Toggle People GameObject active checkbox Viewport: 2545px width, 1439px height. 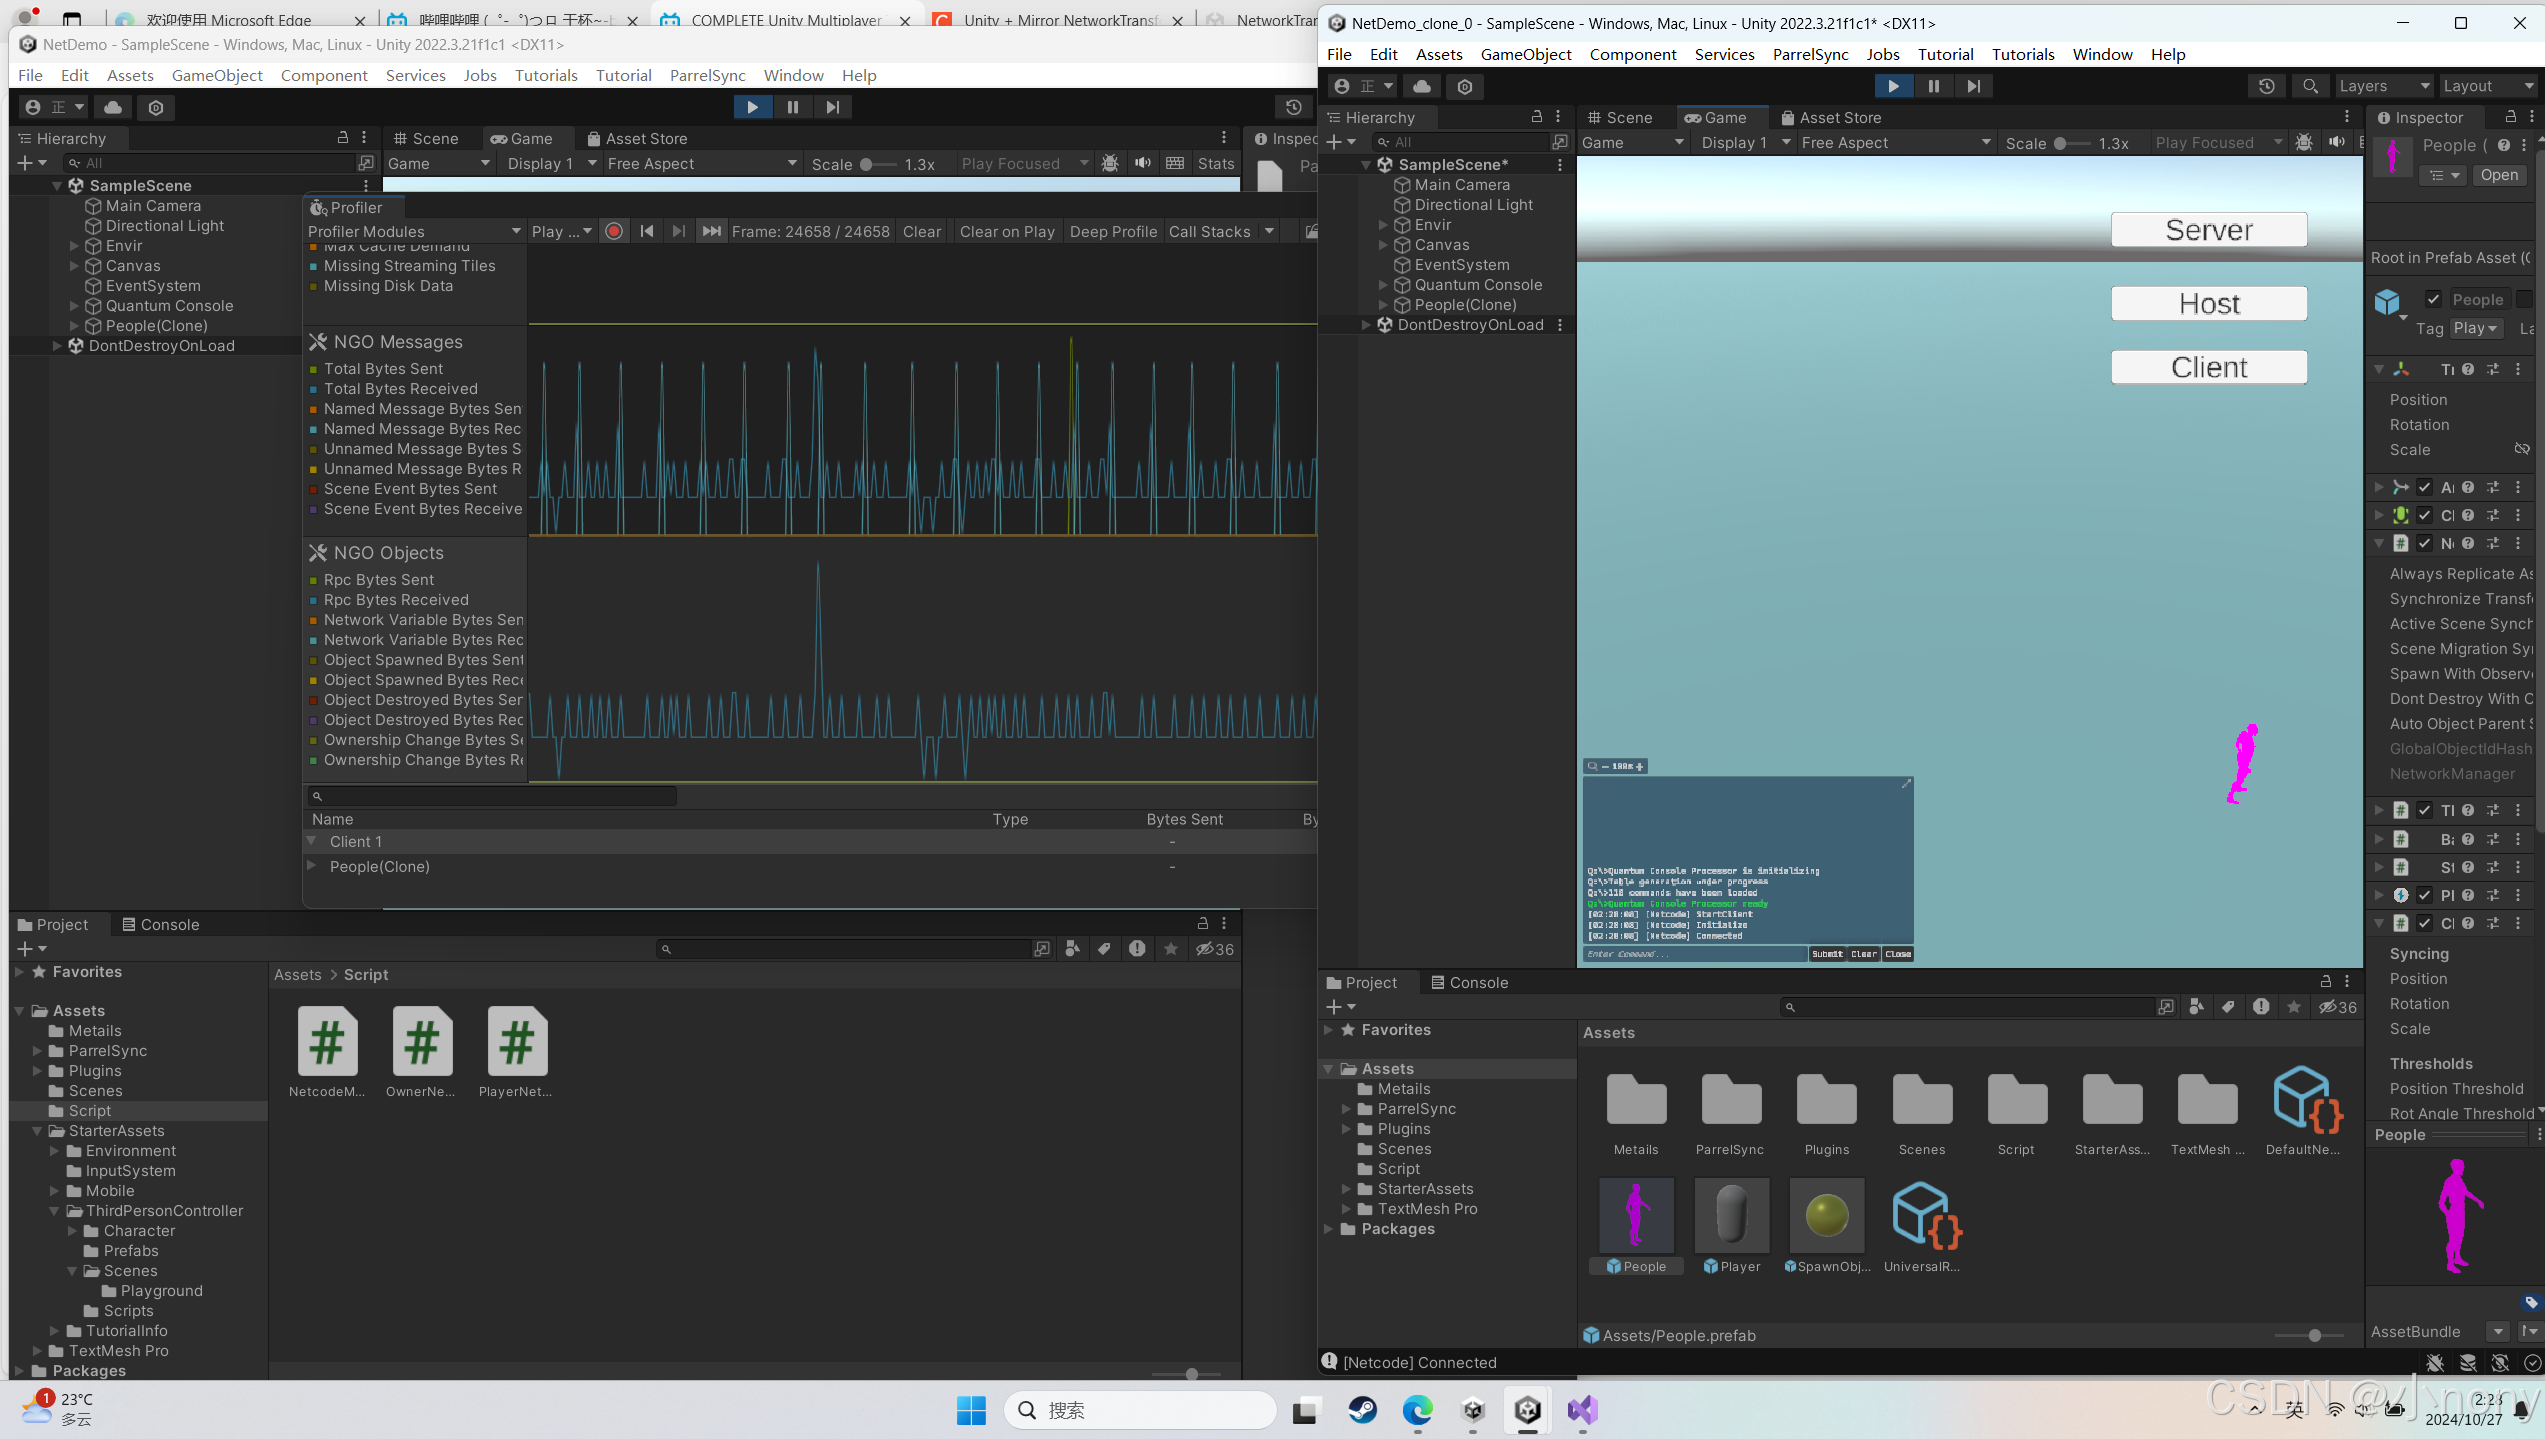pos(2434,299)
